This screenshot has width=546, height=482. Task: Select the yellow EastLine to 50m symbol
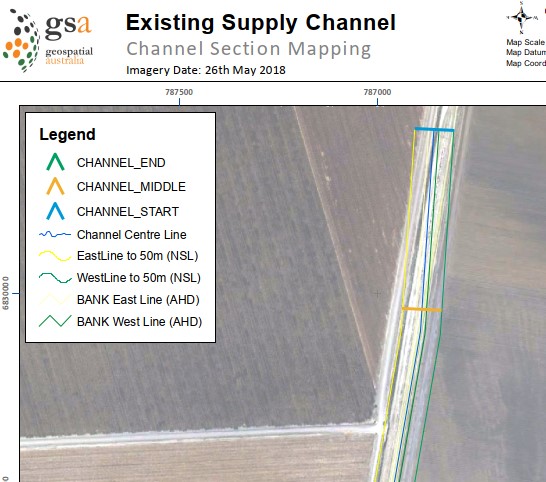tap(55, 256)
